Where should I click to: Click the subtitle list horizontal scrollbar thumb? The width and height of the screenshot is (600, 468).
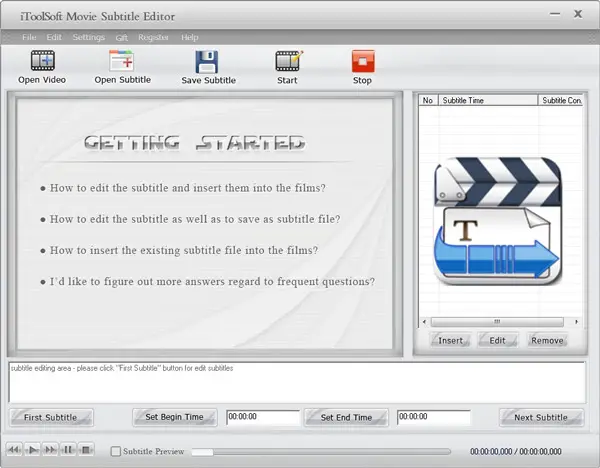[497, 322]
